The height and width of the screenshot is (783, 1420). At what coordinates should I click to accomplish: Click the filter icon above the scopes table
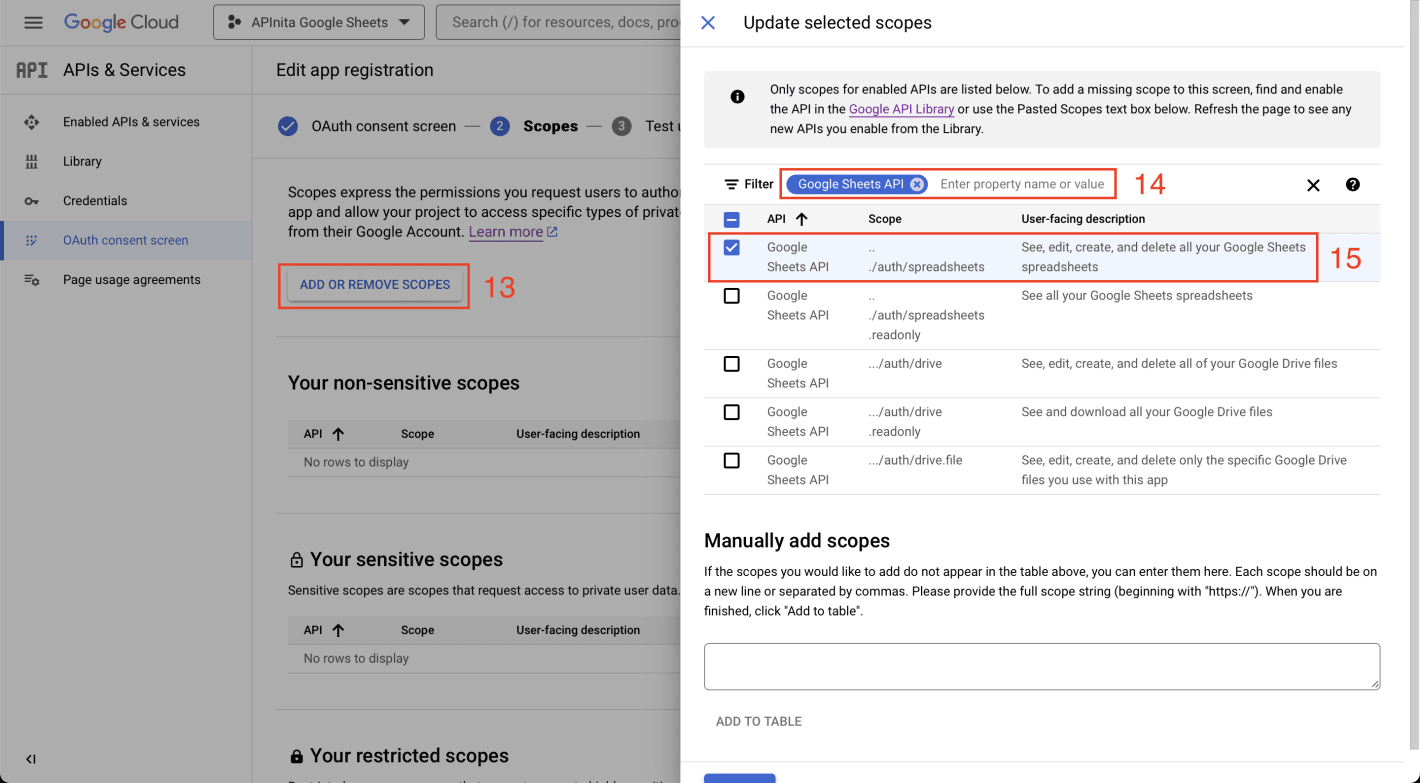tap(730, 184)
